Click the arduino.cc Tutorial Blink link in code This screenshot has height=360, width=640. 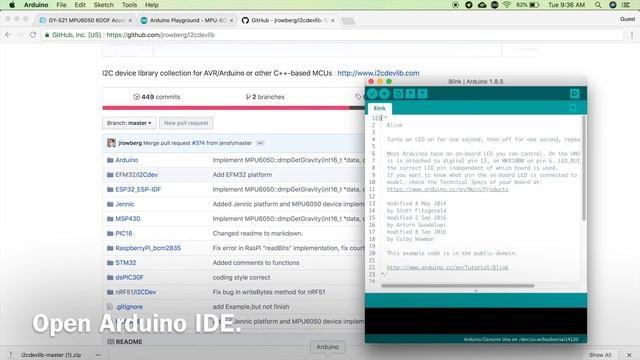447,267
